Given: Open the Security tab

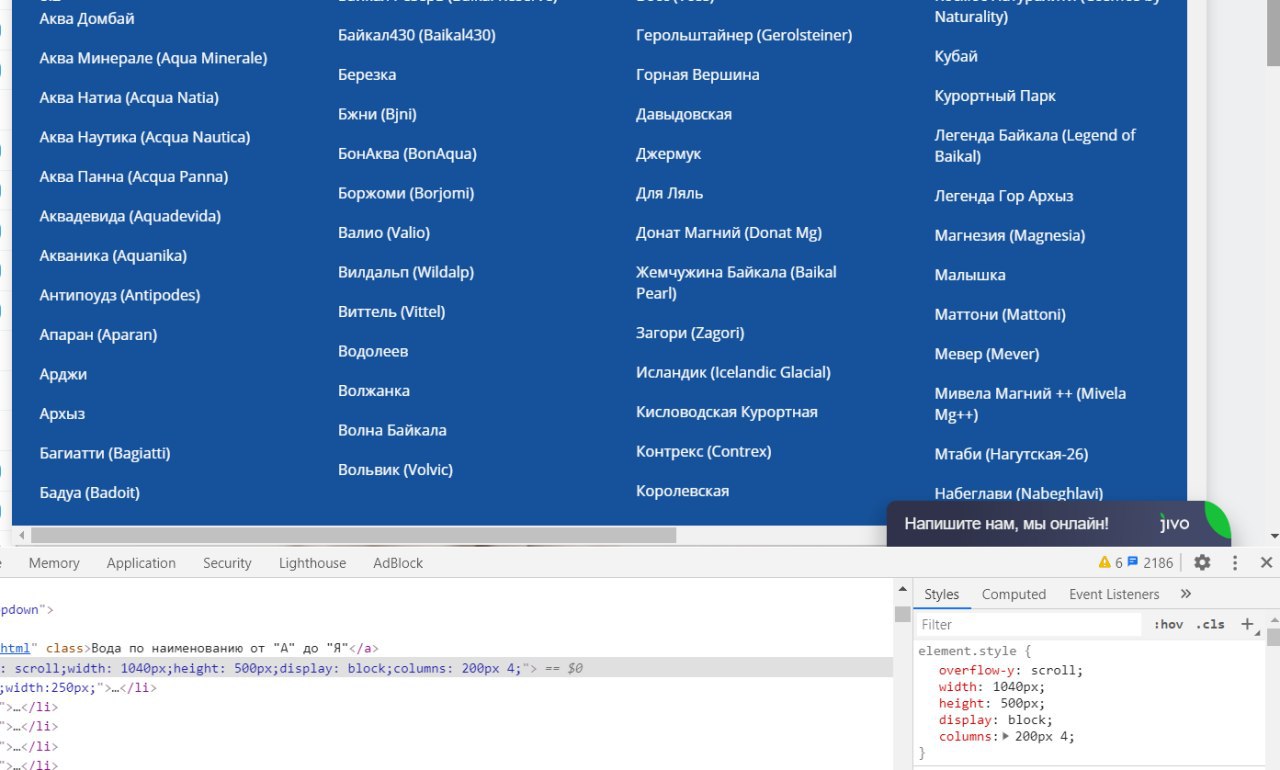Looking at the screenshot, I should 227,563.
